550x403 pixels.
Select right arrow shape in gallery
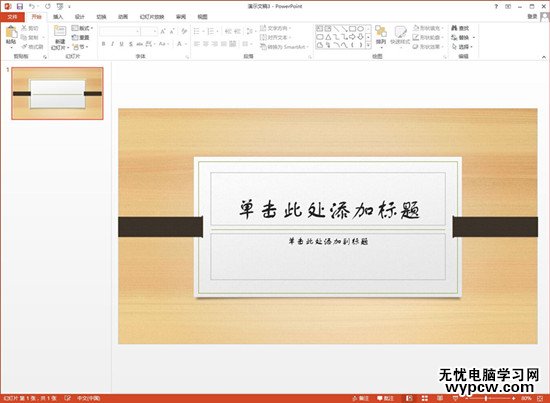352,36
